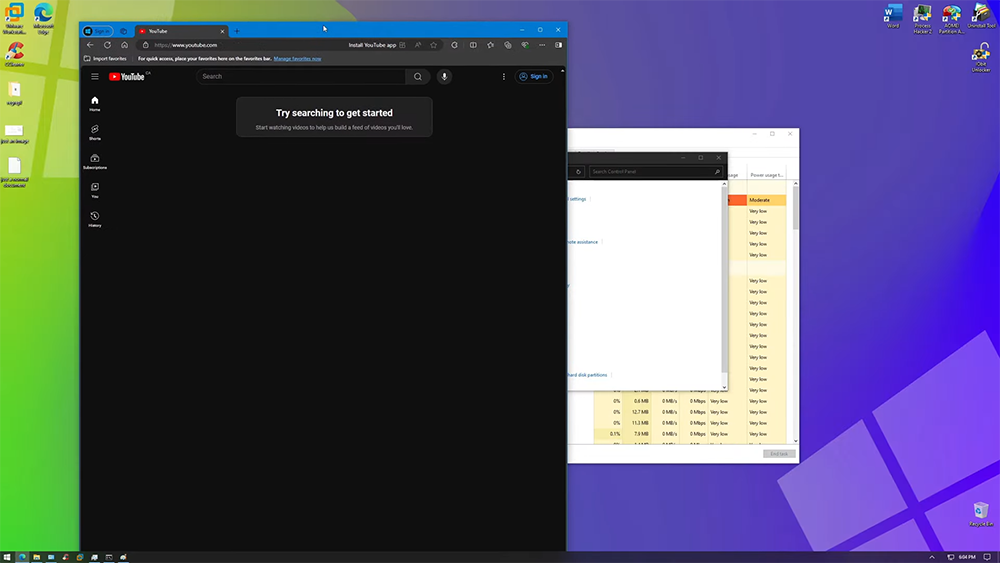
Task: Click Control Panel refresh button
Action: tap(578, 172)
